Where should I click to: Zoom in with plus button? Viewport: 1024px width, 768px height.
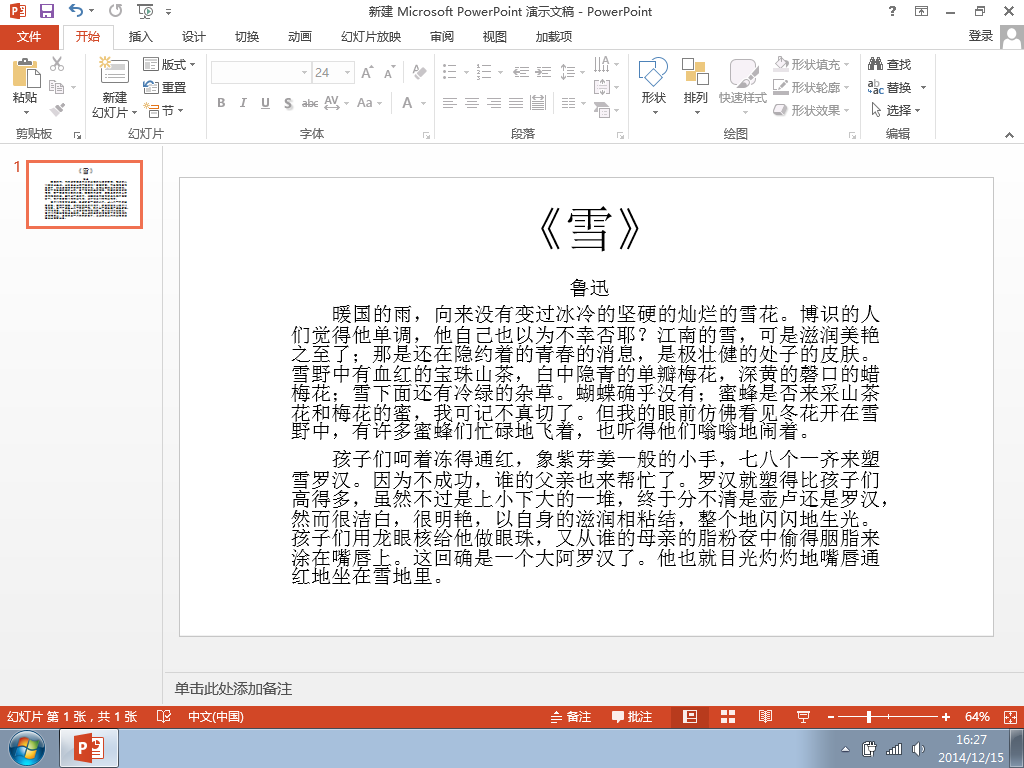coord(946,716)
